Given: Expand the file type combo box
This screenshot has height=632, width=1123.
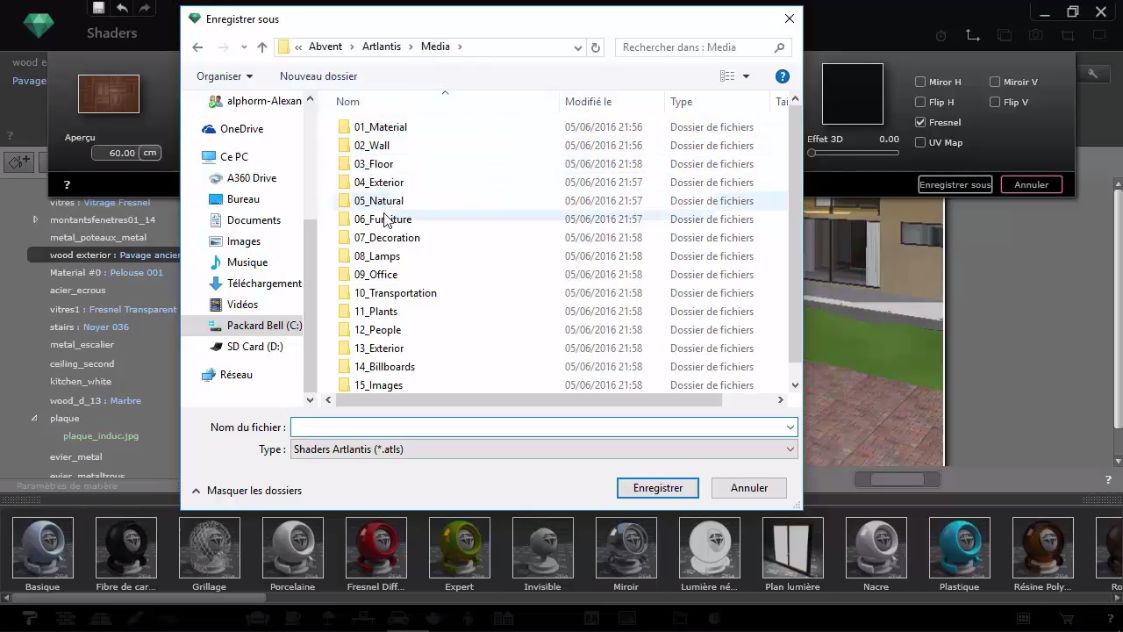Looking at the screenshot, I should click(x=790, y=449).
